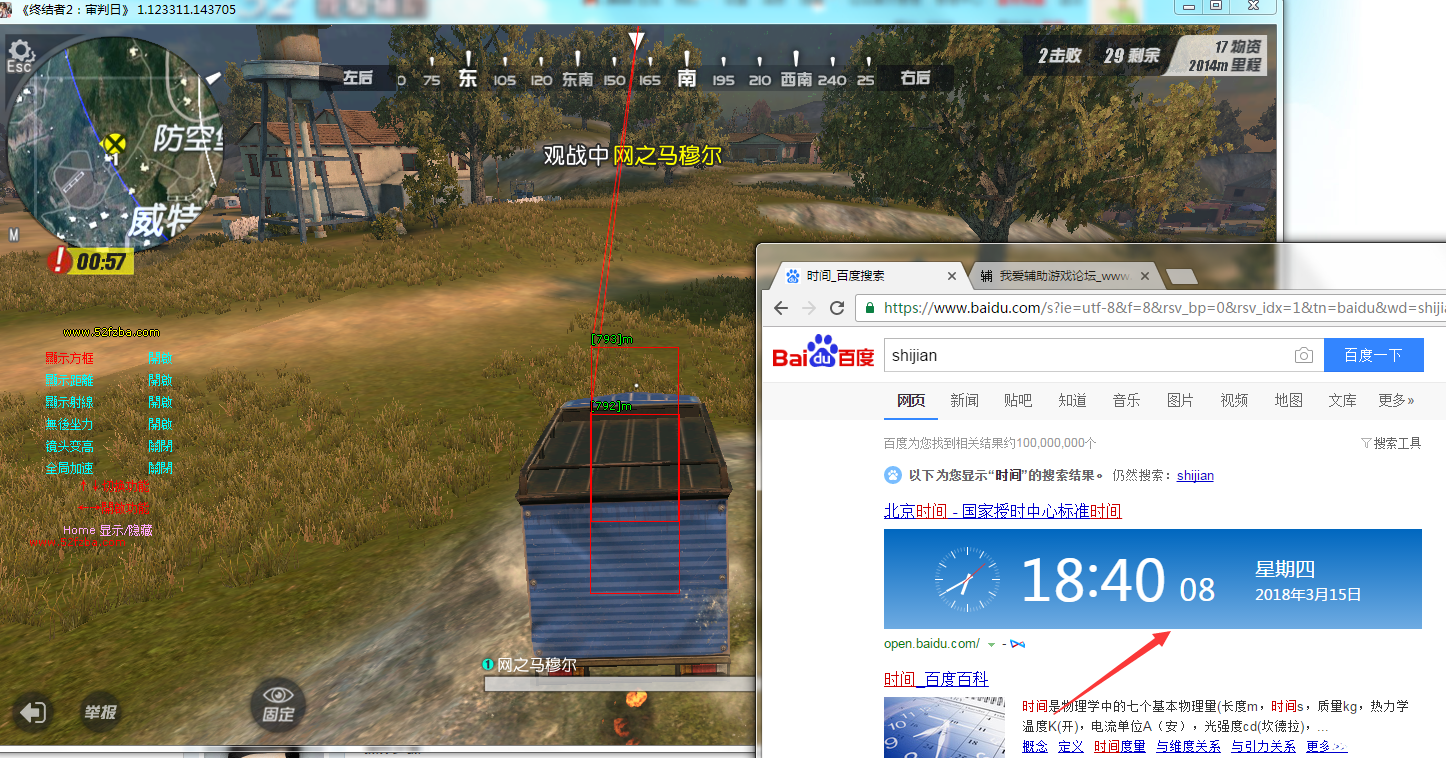Select the 知道 search category
The image size is (1446, 758).
pos(1072,400)
